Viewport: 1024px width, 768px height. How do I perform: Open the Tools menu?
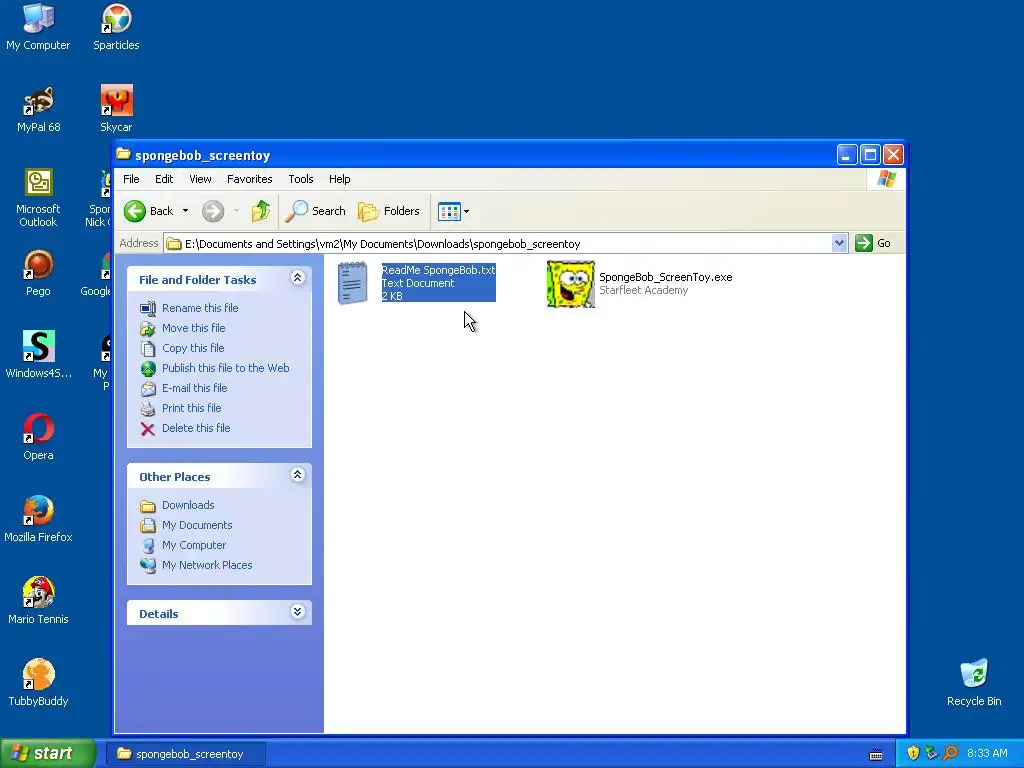(301, 179)
